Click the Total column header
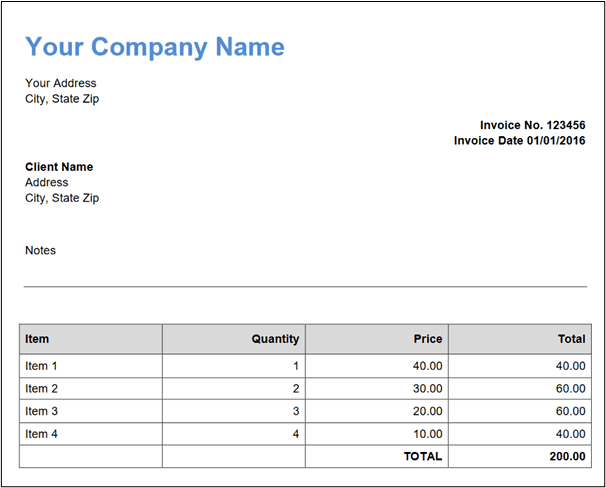The width and height of the screenshot is (606, 488). pos(571,339)
